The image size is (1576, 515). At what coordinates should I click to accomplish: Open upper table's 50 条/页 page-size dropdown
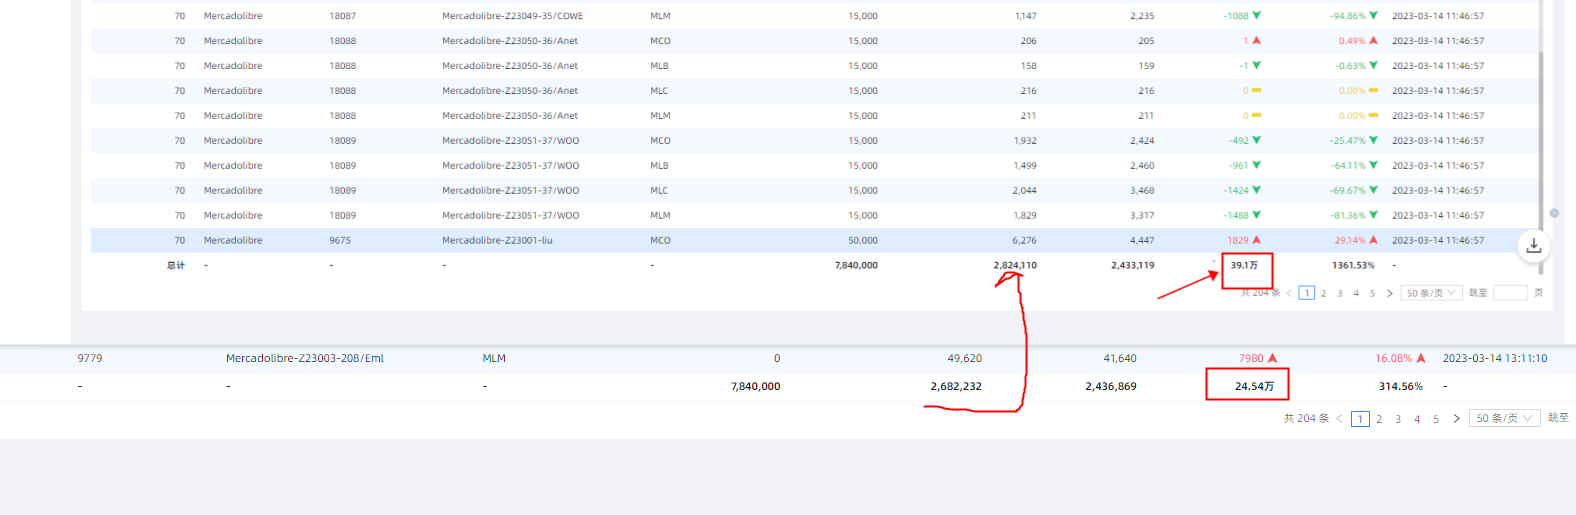click(x=1432, y=293)
